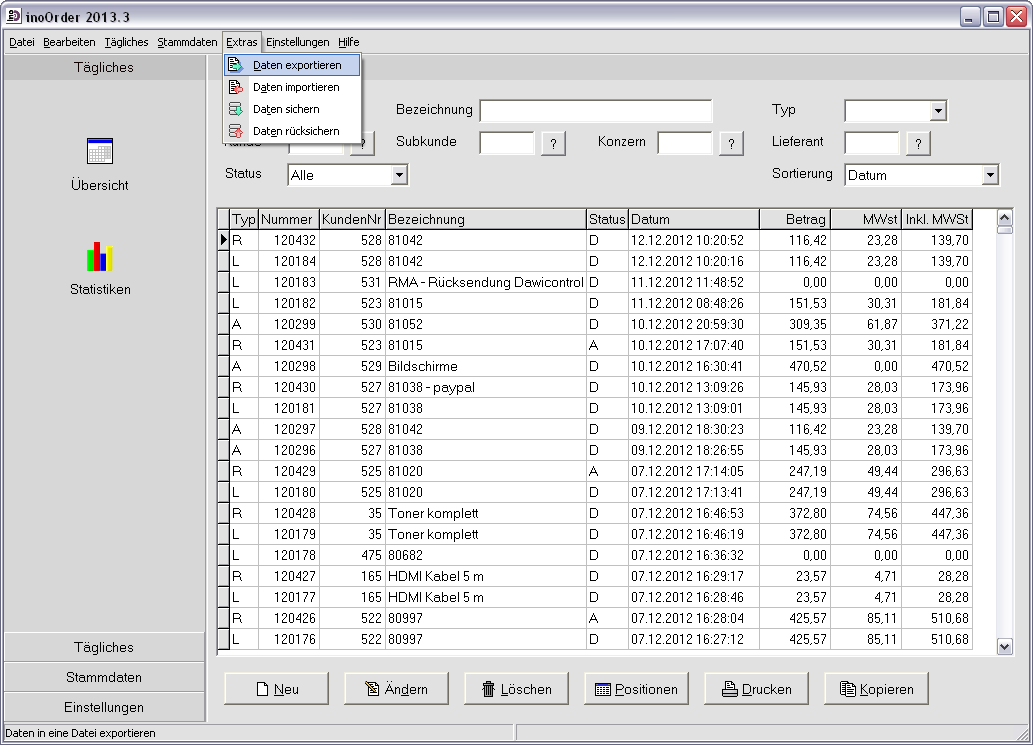This screenshot has width=1033, height=745.
Task: Click the Daten exportieren menu icon
Action: coord(236,65)
